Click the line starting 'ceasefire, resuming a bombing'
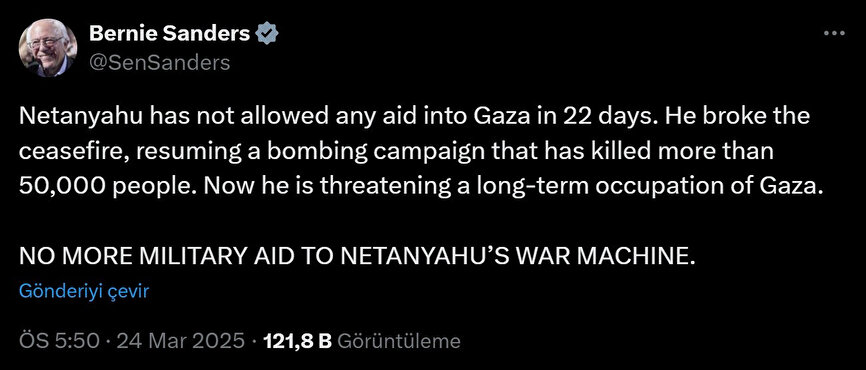This screenshot has height=370, width=866. (397, 151)
